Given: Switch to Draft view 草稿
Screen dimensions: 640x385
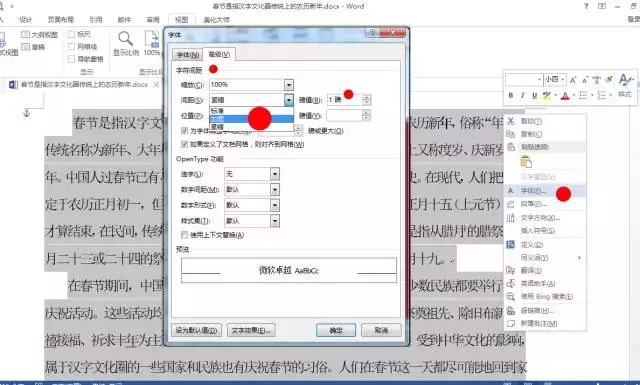Looking at the screenshot, I should pos(33,47).
